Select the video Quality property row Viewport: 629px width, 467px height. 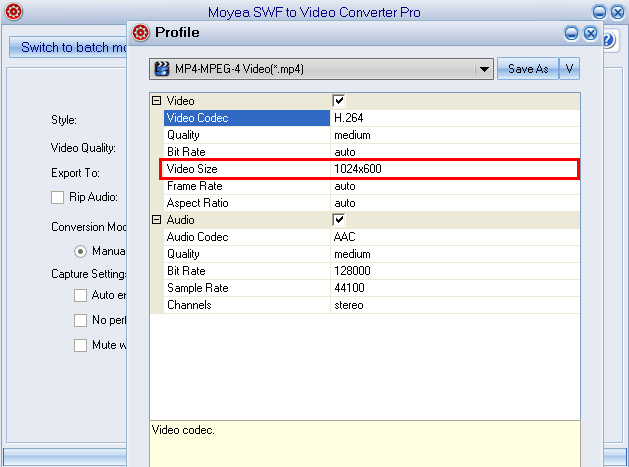click(371, 135)
